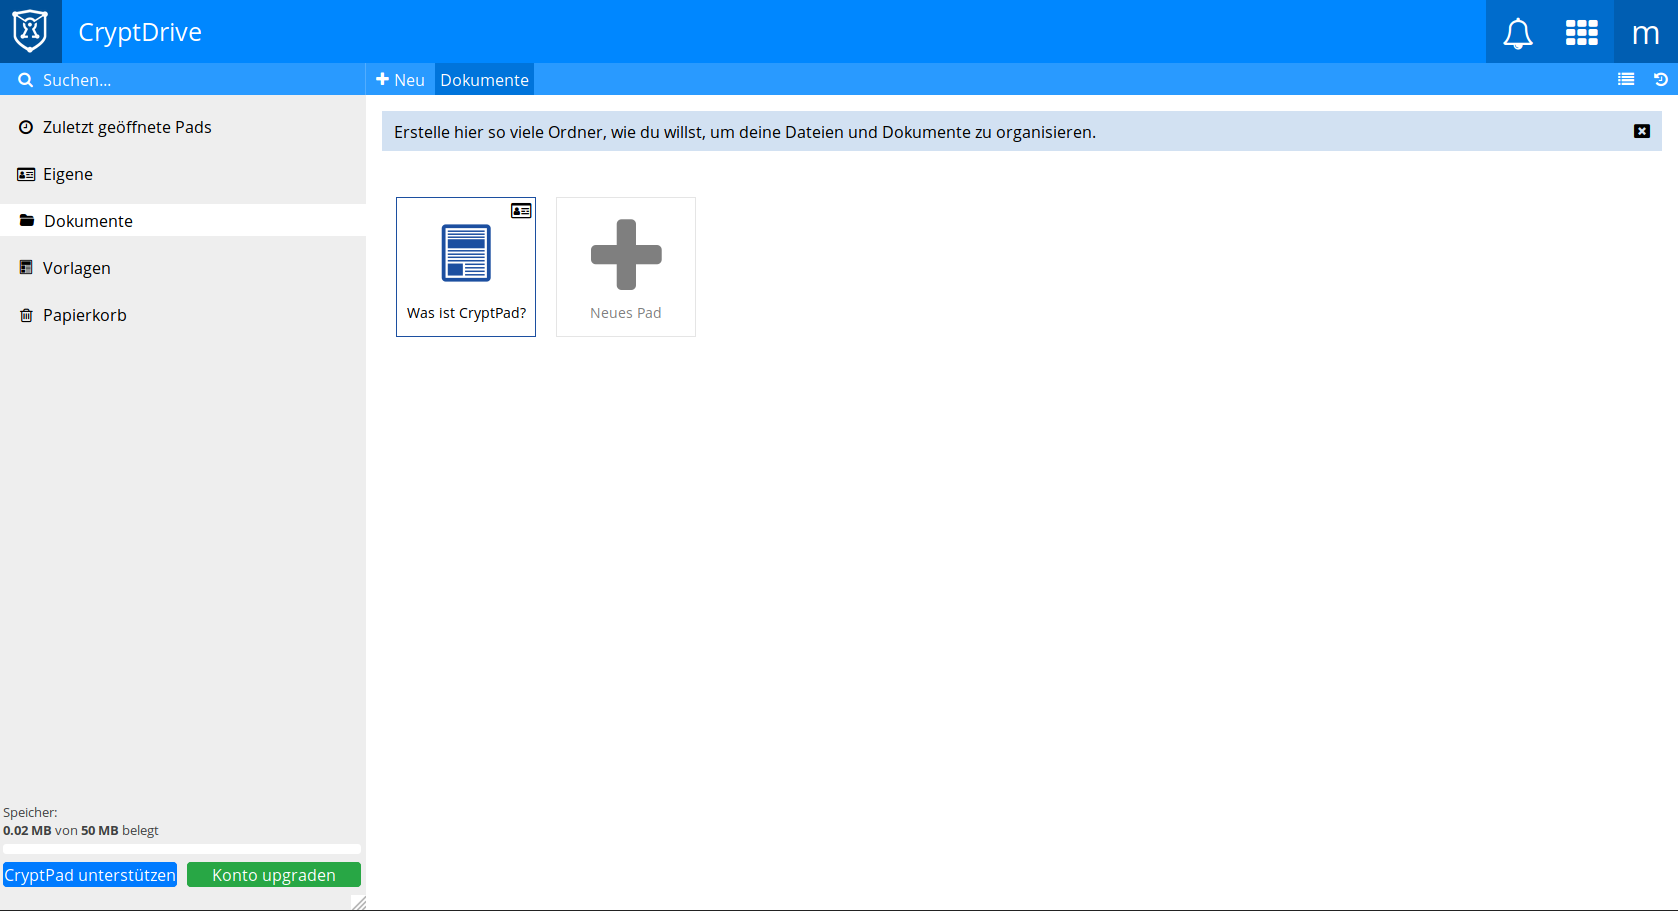Viewport: 1678px width, 911px height.
Task: Click the Konto upgraden button
Action: click(274, 875)
